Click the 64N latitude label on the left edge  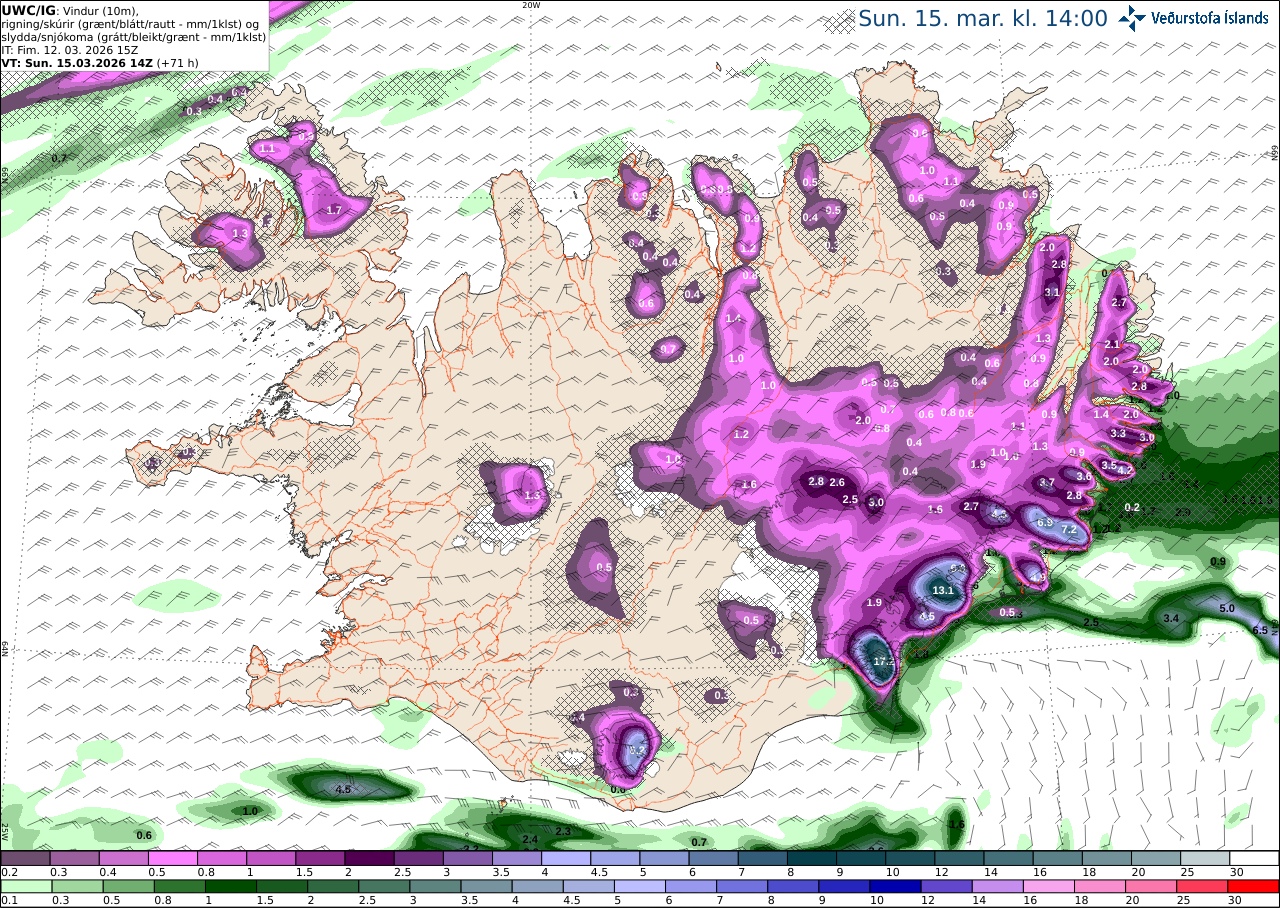tap(5, 647)
